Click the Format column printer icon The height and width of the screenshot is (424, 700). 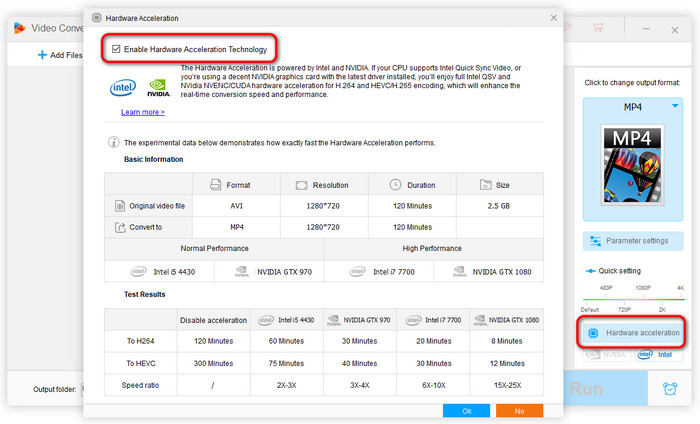tap(216, 185)
